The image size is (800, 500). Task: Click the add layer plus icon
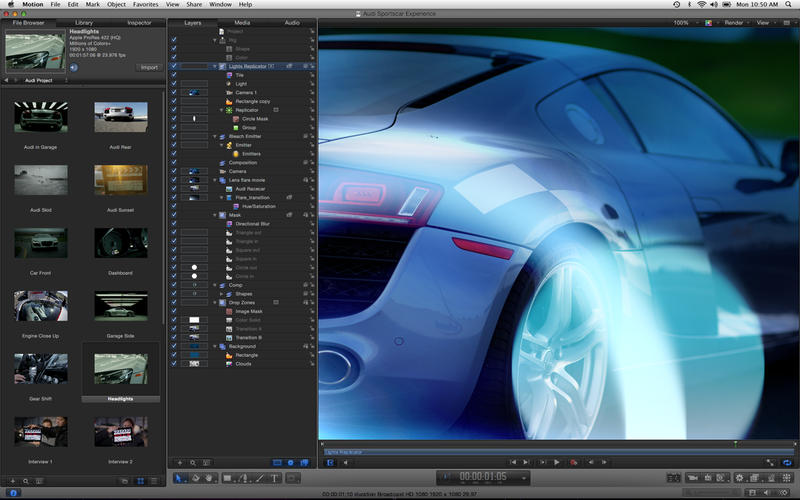tap(180, 463)
